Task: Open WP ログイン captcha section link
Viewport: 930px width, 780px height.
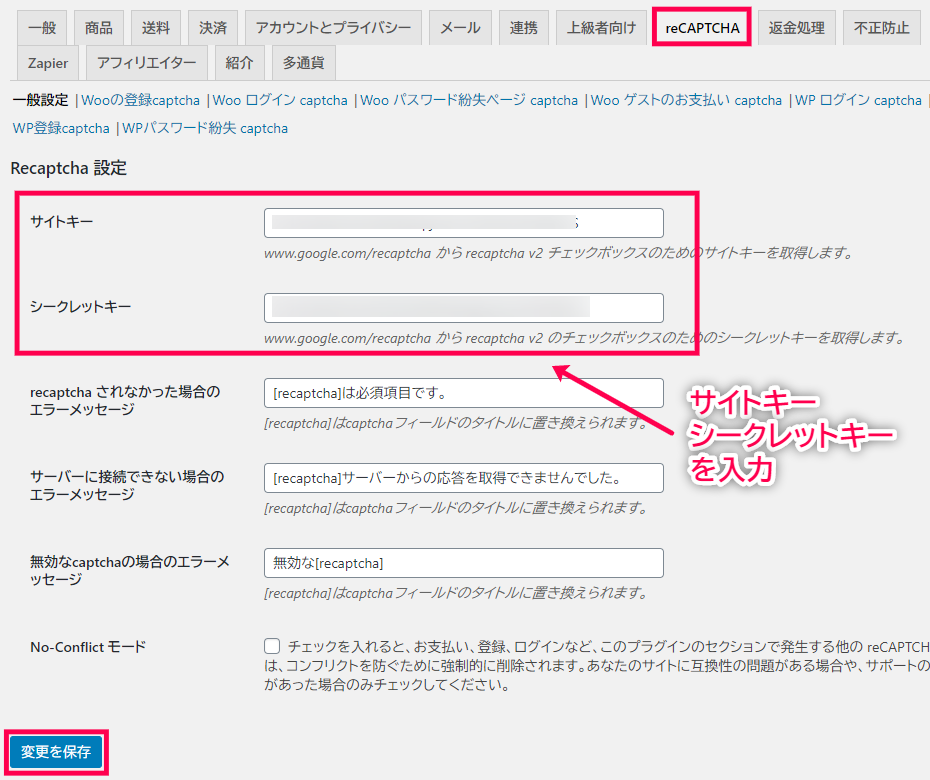Action: coord(858,100)
